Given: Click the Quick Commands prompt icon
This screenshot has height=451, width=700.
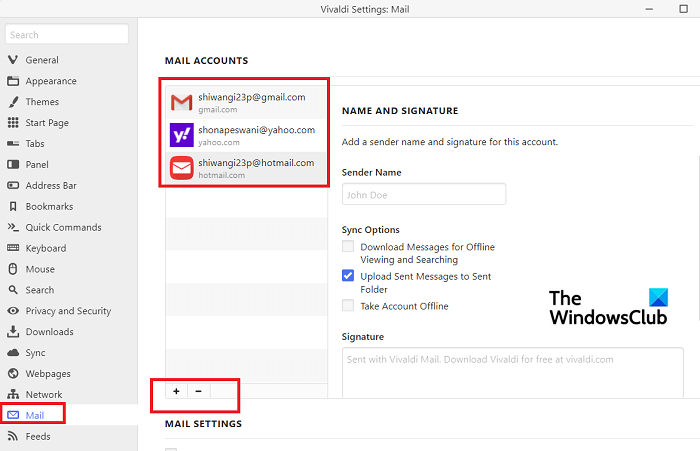Looking at the screenshot, I should 13,227.
